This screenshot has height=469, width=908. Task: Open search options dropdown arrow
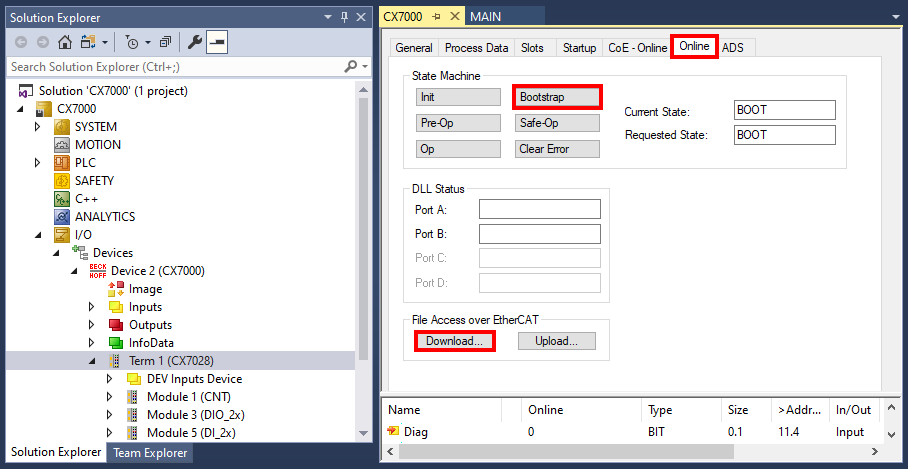(x=364, y=67)
